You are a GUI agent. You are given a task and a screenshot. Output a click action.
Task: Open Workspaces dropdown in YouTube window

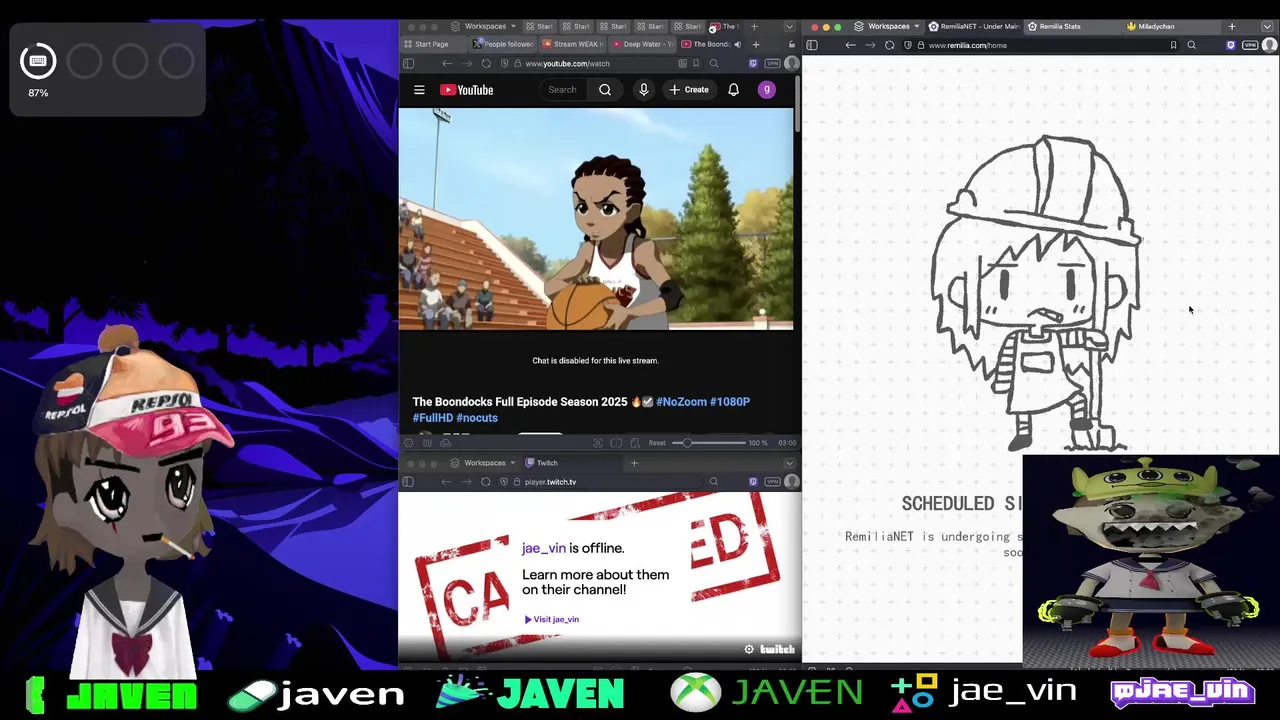point(485,26)
